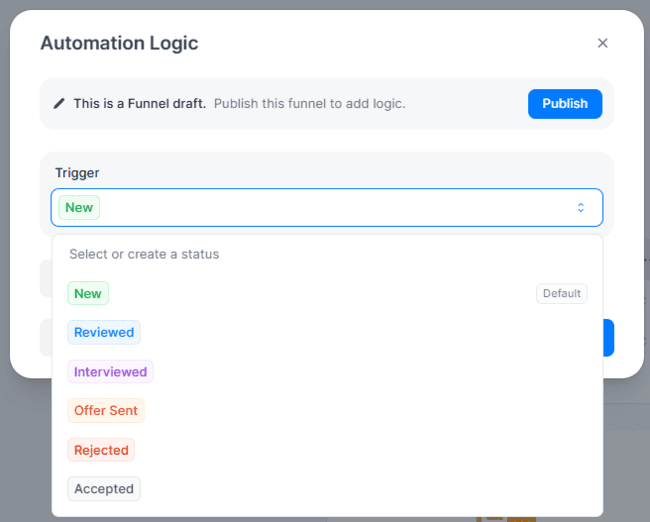Pick the Interviewed status
Image resolution: width=650 pixels, height=522 pixels.
[x=110, y=371]
